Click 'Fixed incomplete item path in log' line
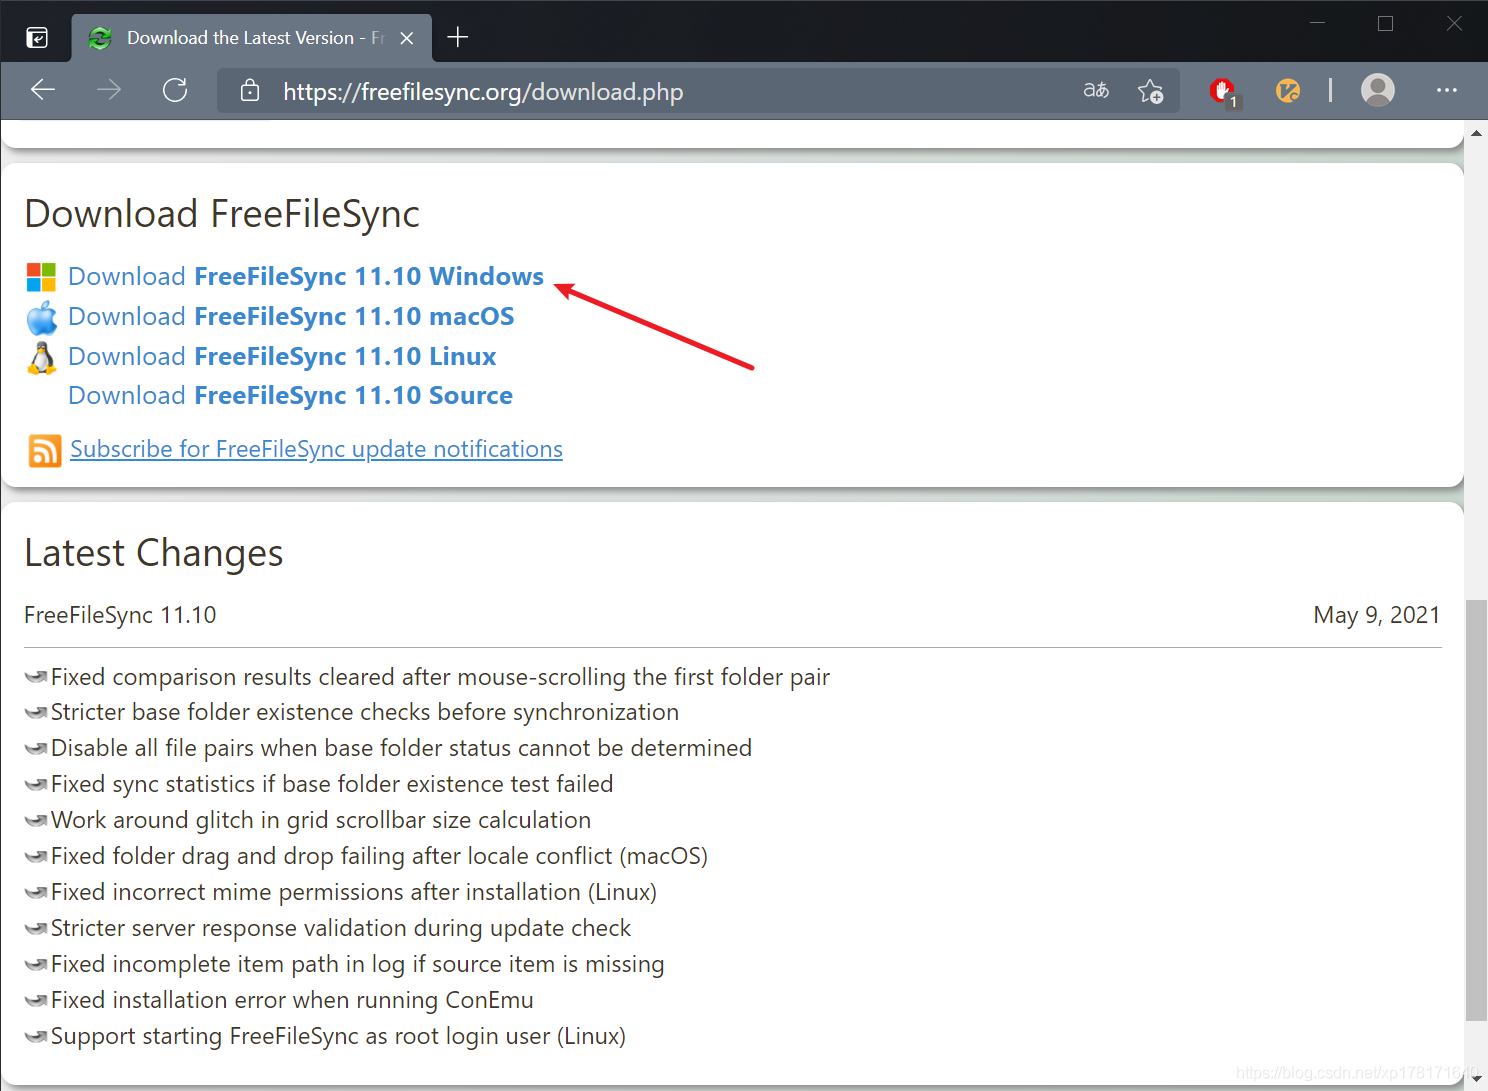 358,964
